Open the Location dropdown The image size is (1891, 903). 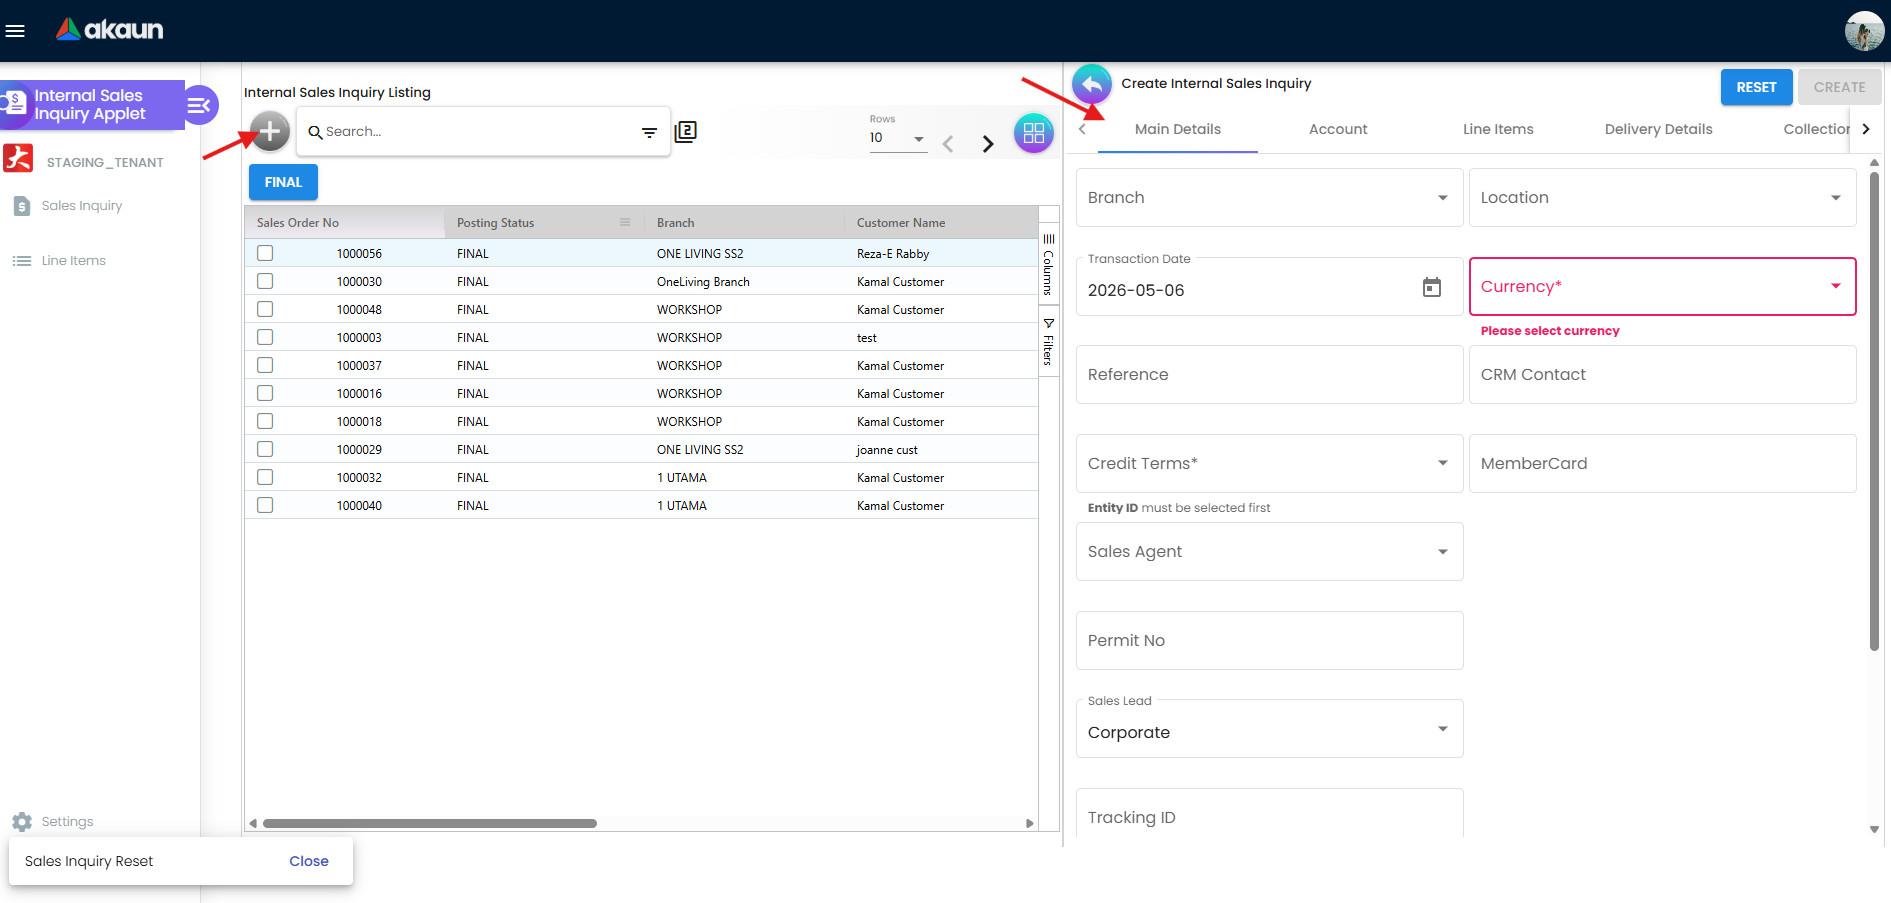[1662, 197]
